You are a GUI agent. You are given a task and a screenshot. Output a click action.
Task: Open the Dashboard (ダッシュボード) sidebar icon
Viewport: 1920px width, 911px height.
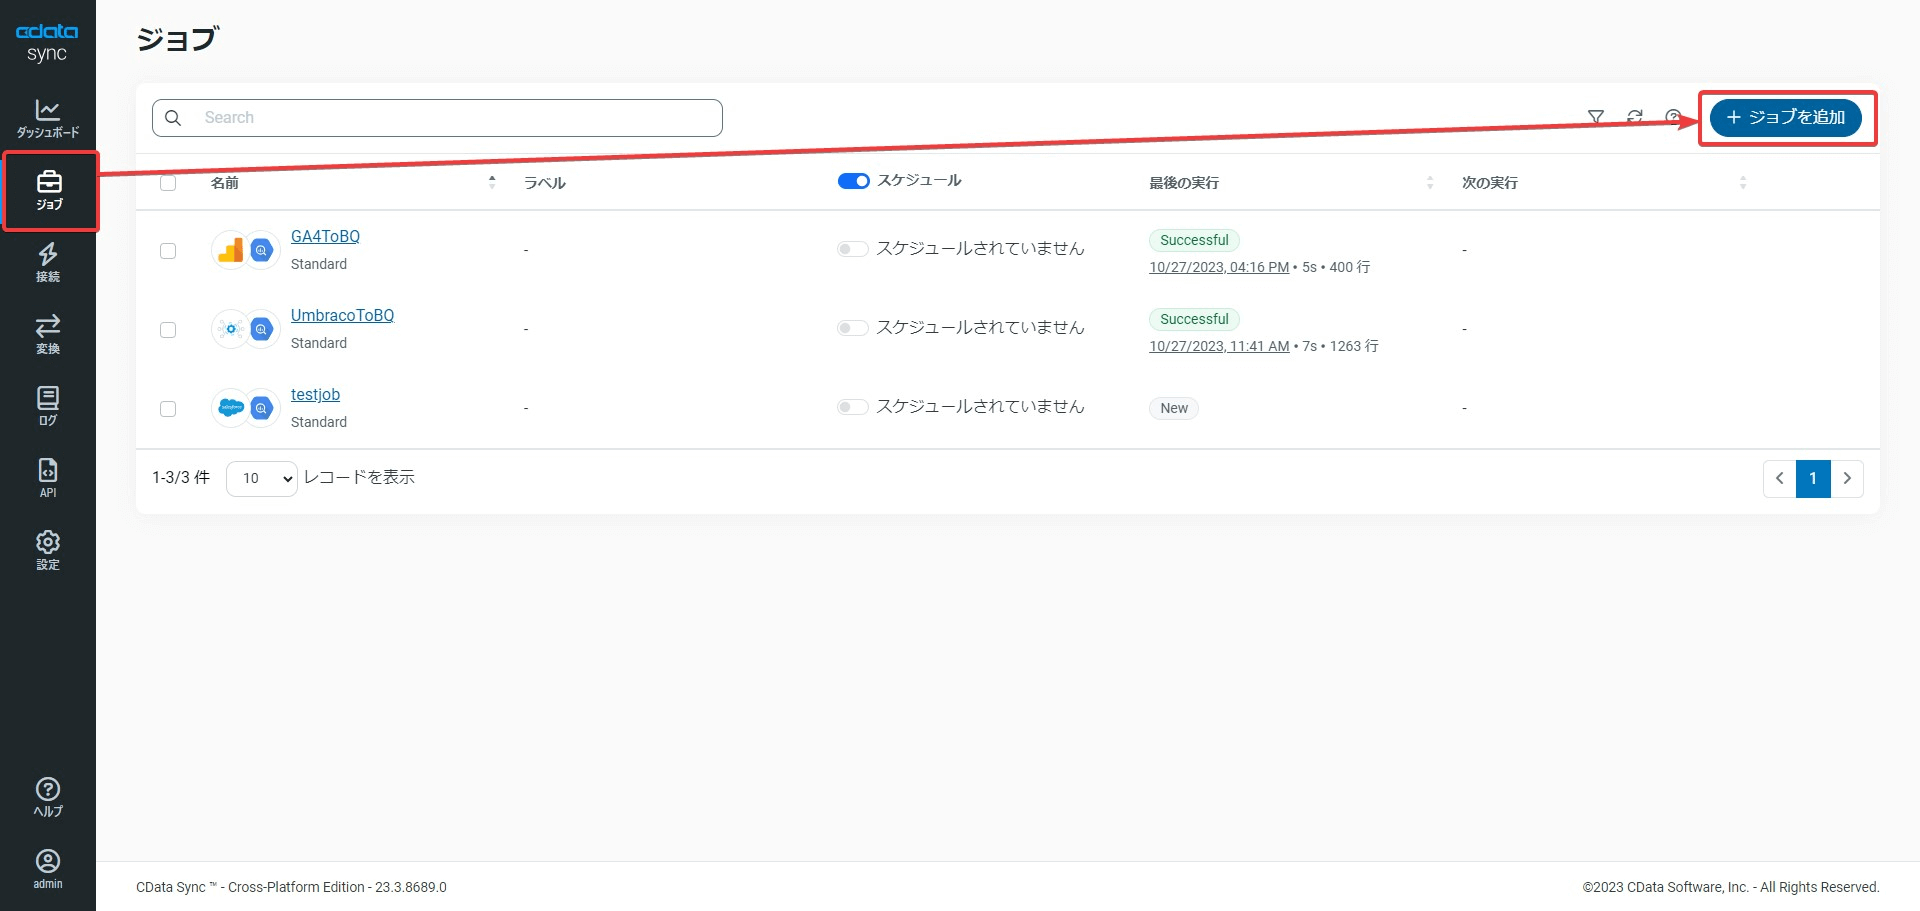point(47,118)
